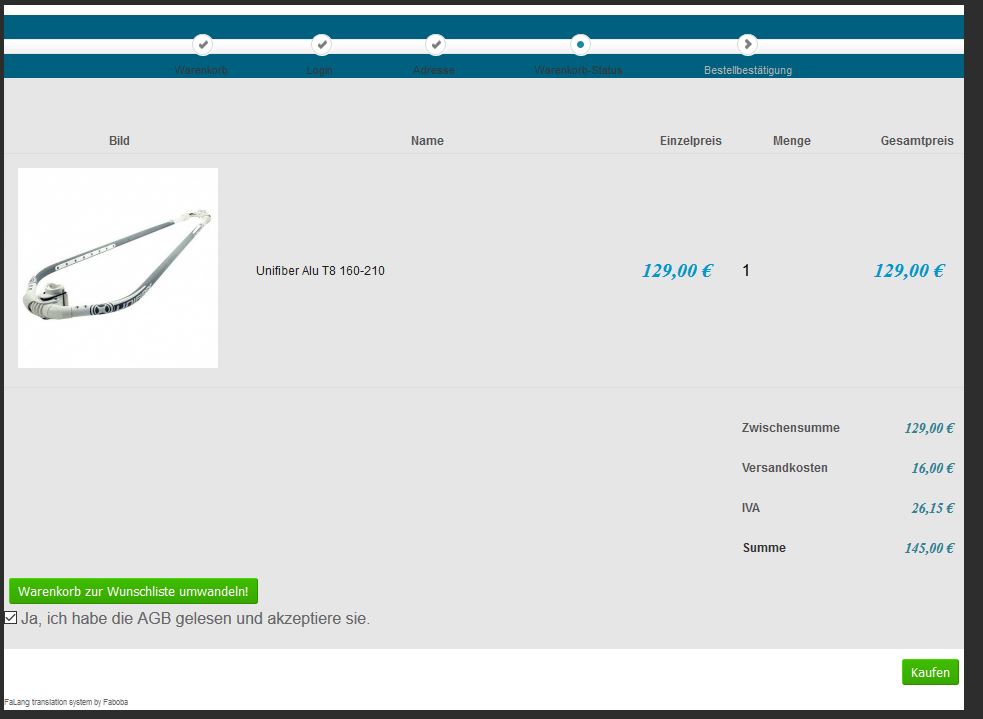The width and height of the screenshot is (983, 719).
Task: Click the Warenkorb step checkmark icon
Action: tap(202, 45)
